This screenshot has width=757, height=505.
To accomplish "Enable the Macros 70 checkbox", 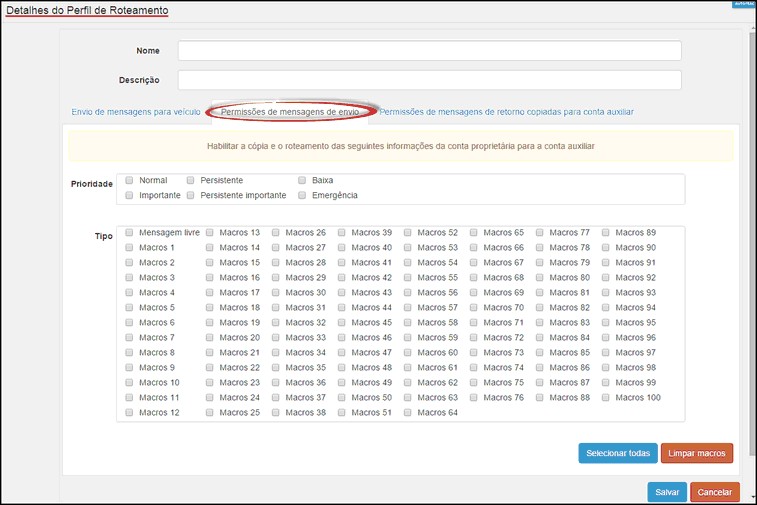I will tap(473, 307).
